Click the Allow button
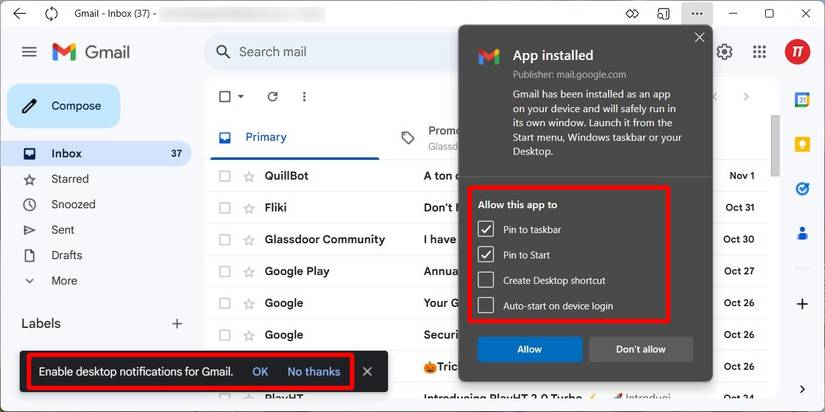The image size is (825, 412). coord(529,349)
